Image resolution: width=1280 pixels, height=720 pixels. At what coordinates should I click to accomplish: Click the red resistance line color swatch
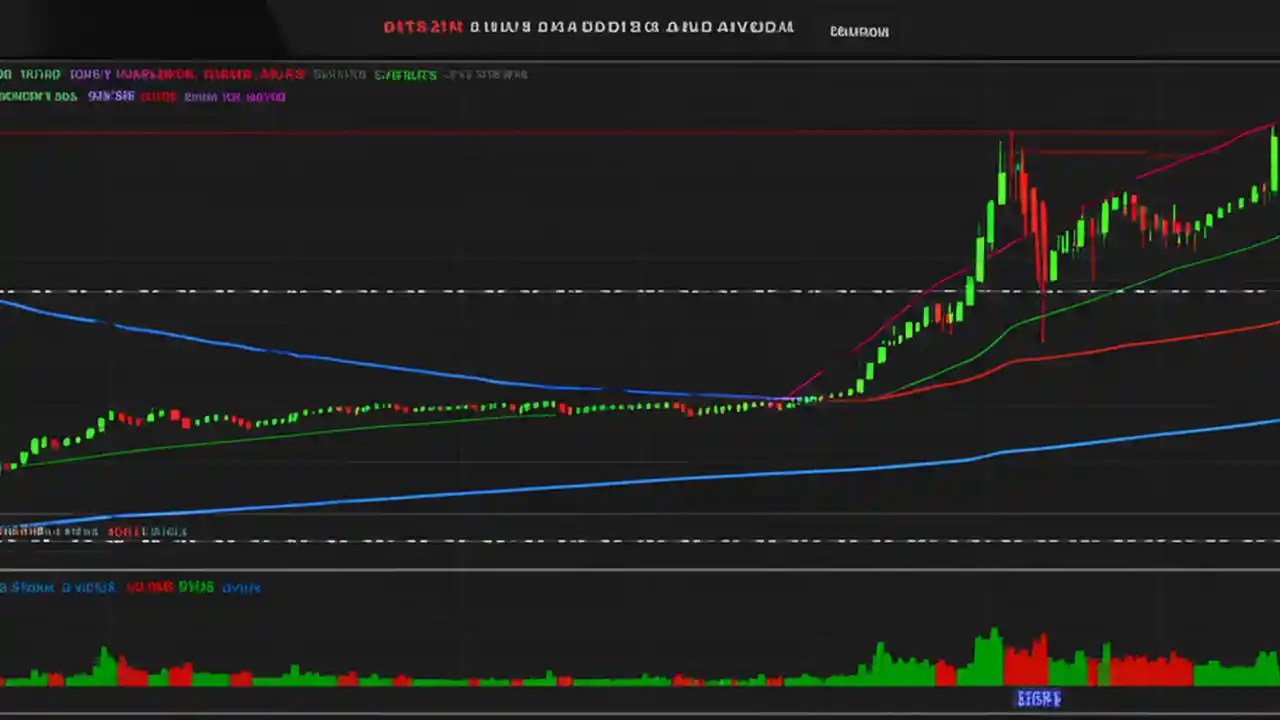[158, 96]
